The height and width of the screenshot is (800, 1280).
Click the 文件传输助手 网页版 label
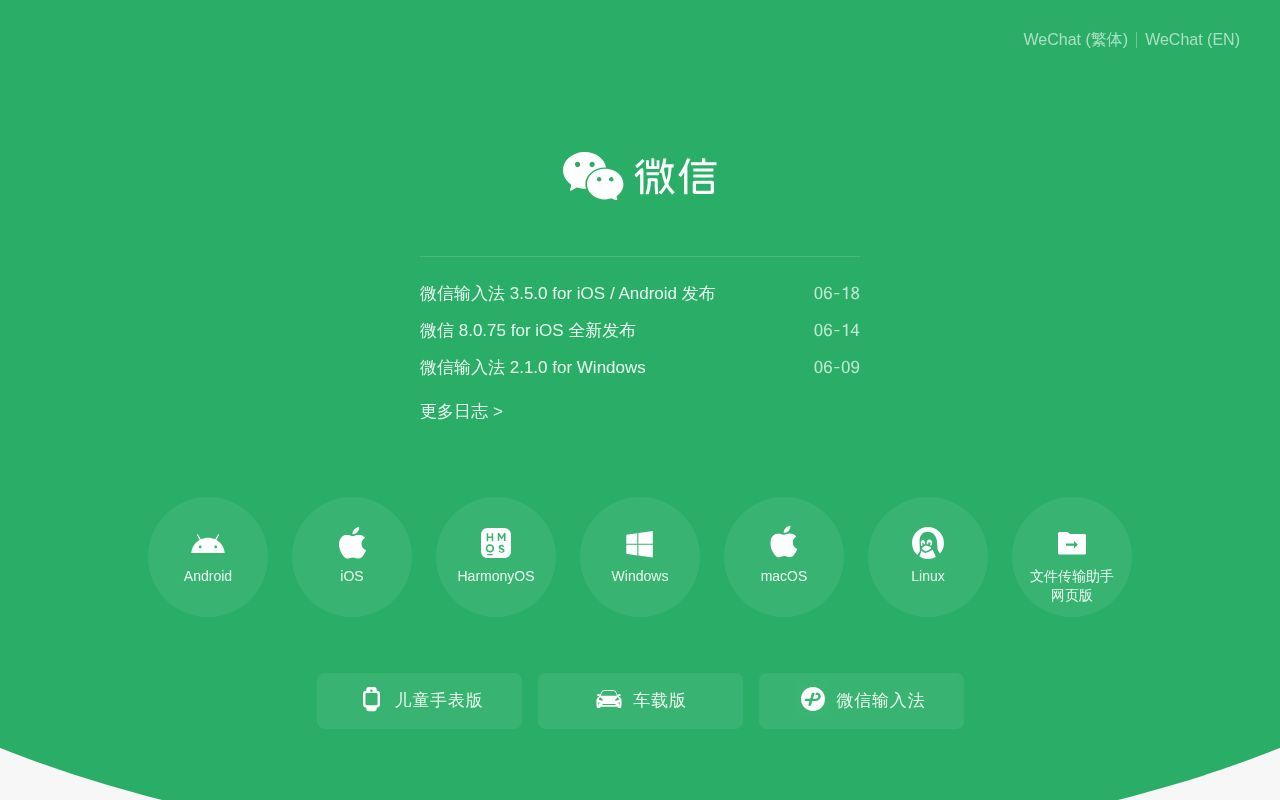pyautogui.click(x=1072, y=586)
